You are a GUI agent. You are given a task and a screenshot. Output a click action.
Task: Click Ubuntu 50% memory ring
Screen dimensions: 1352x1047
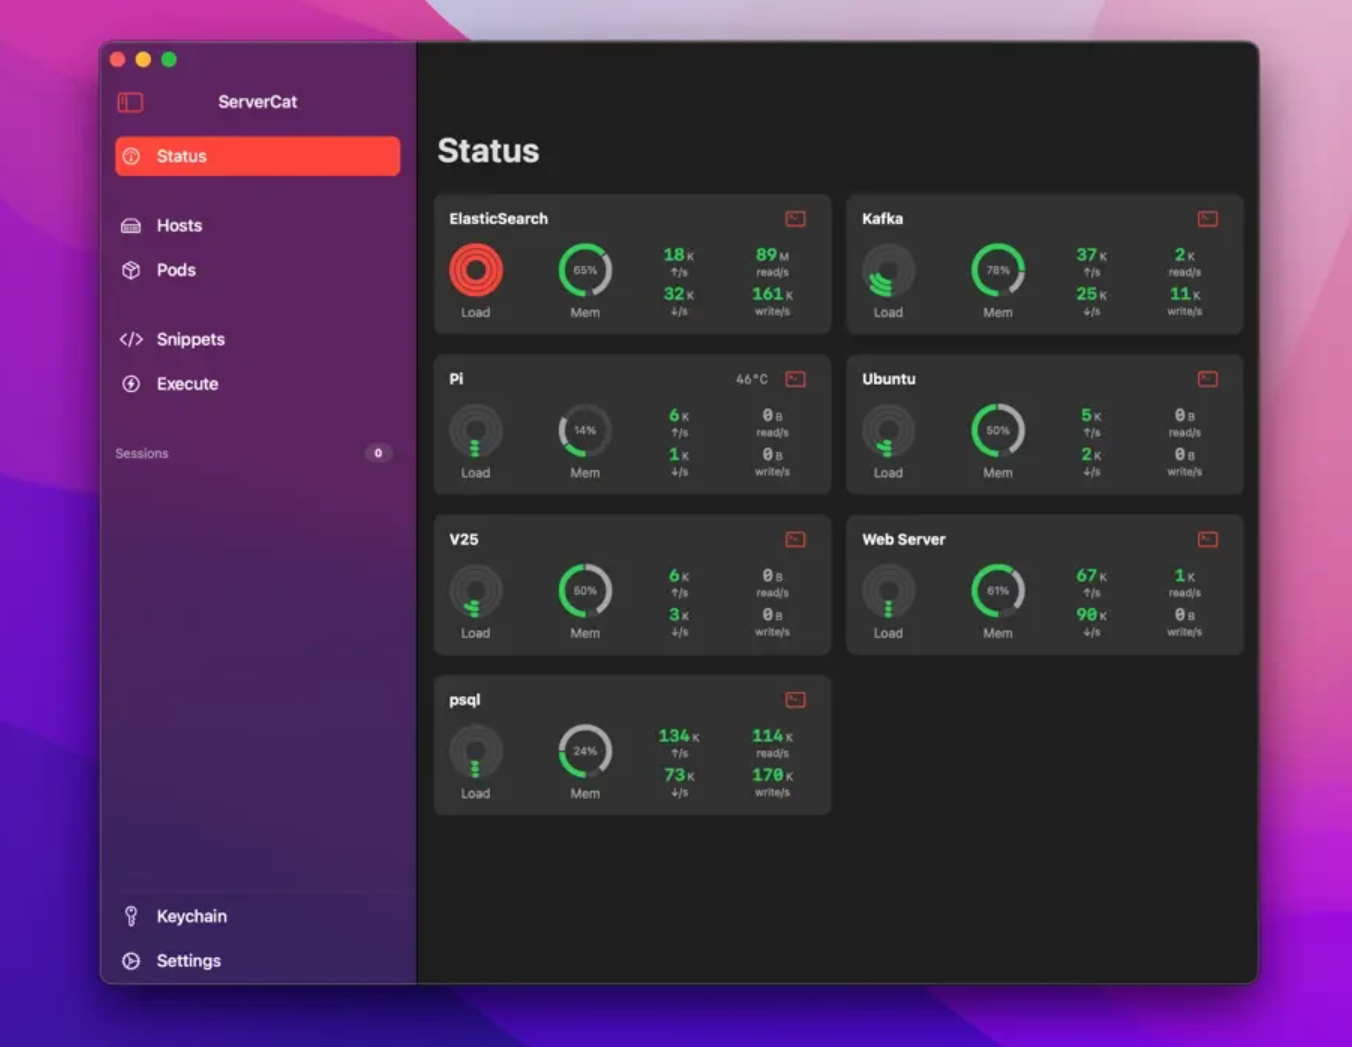(998, 431)
